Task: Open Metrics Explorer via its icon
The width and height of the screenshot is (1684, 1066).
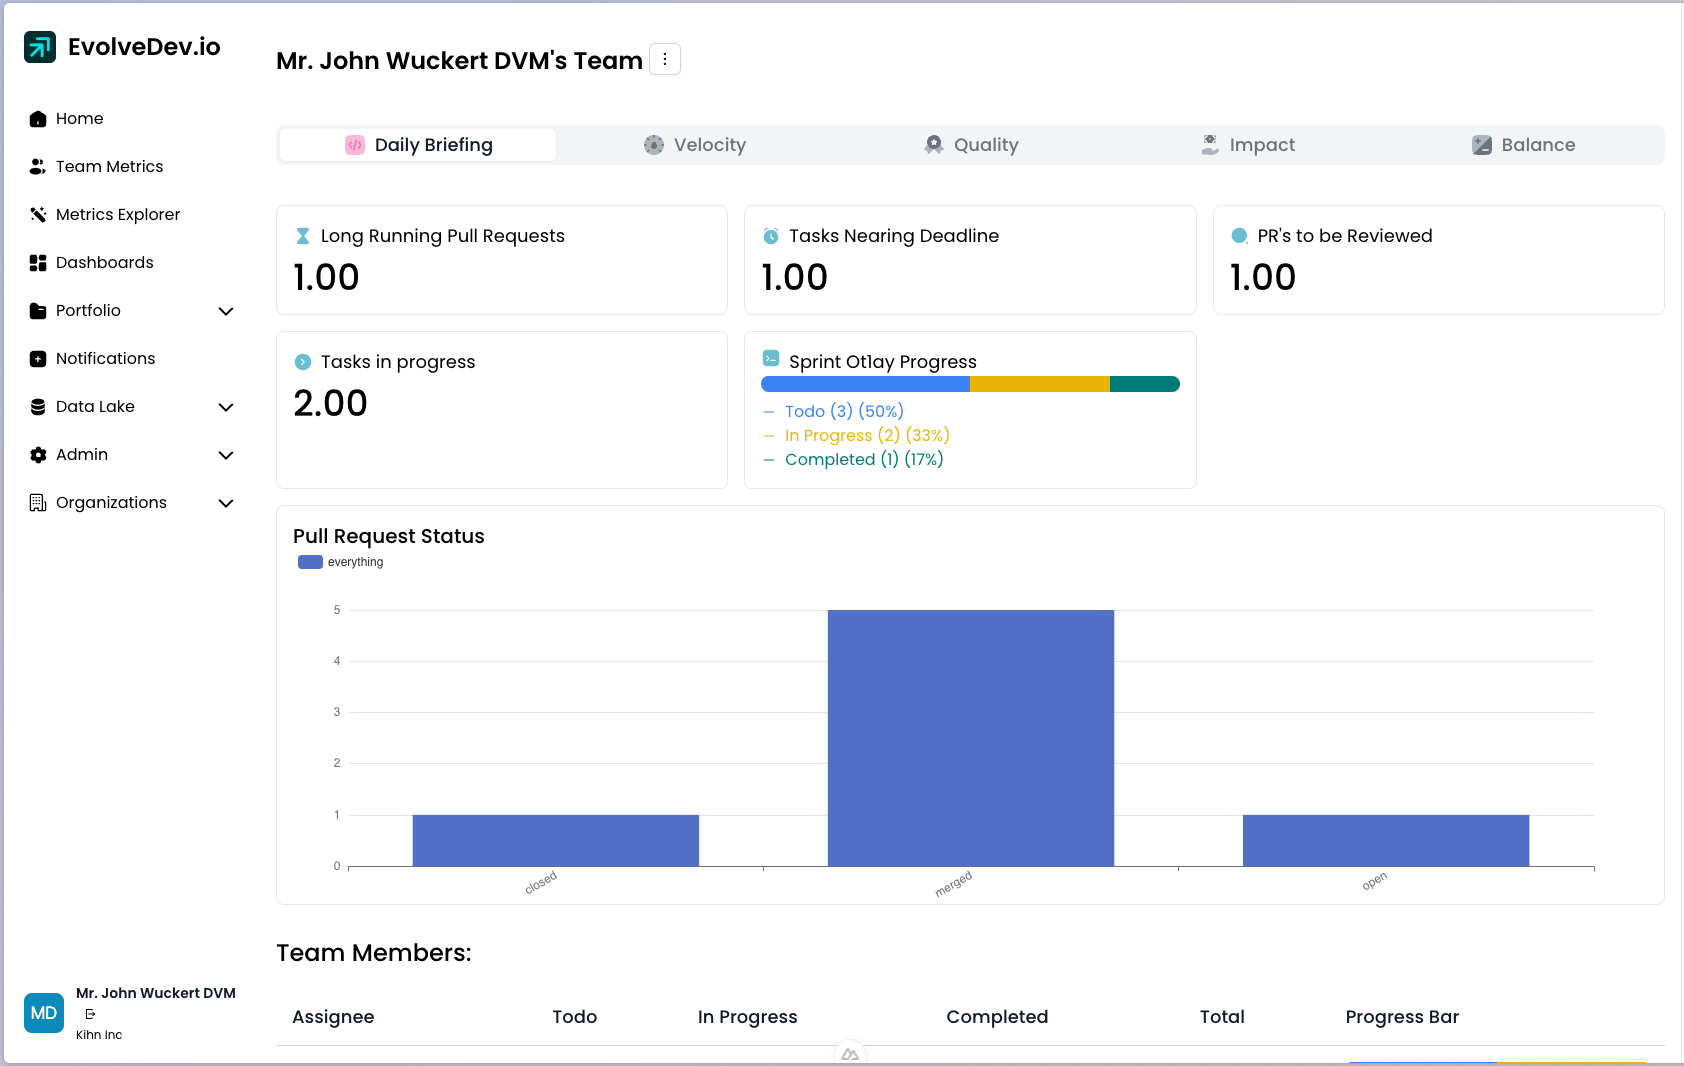Action: pyautogui.click(x=38, y=215)
